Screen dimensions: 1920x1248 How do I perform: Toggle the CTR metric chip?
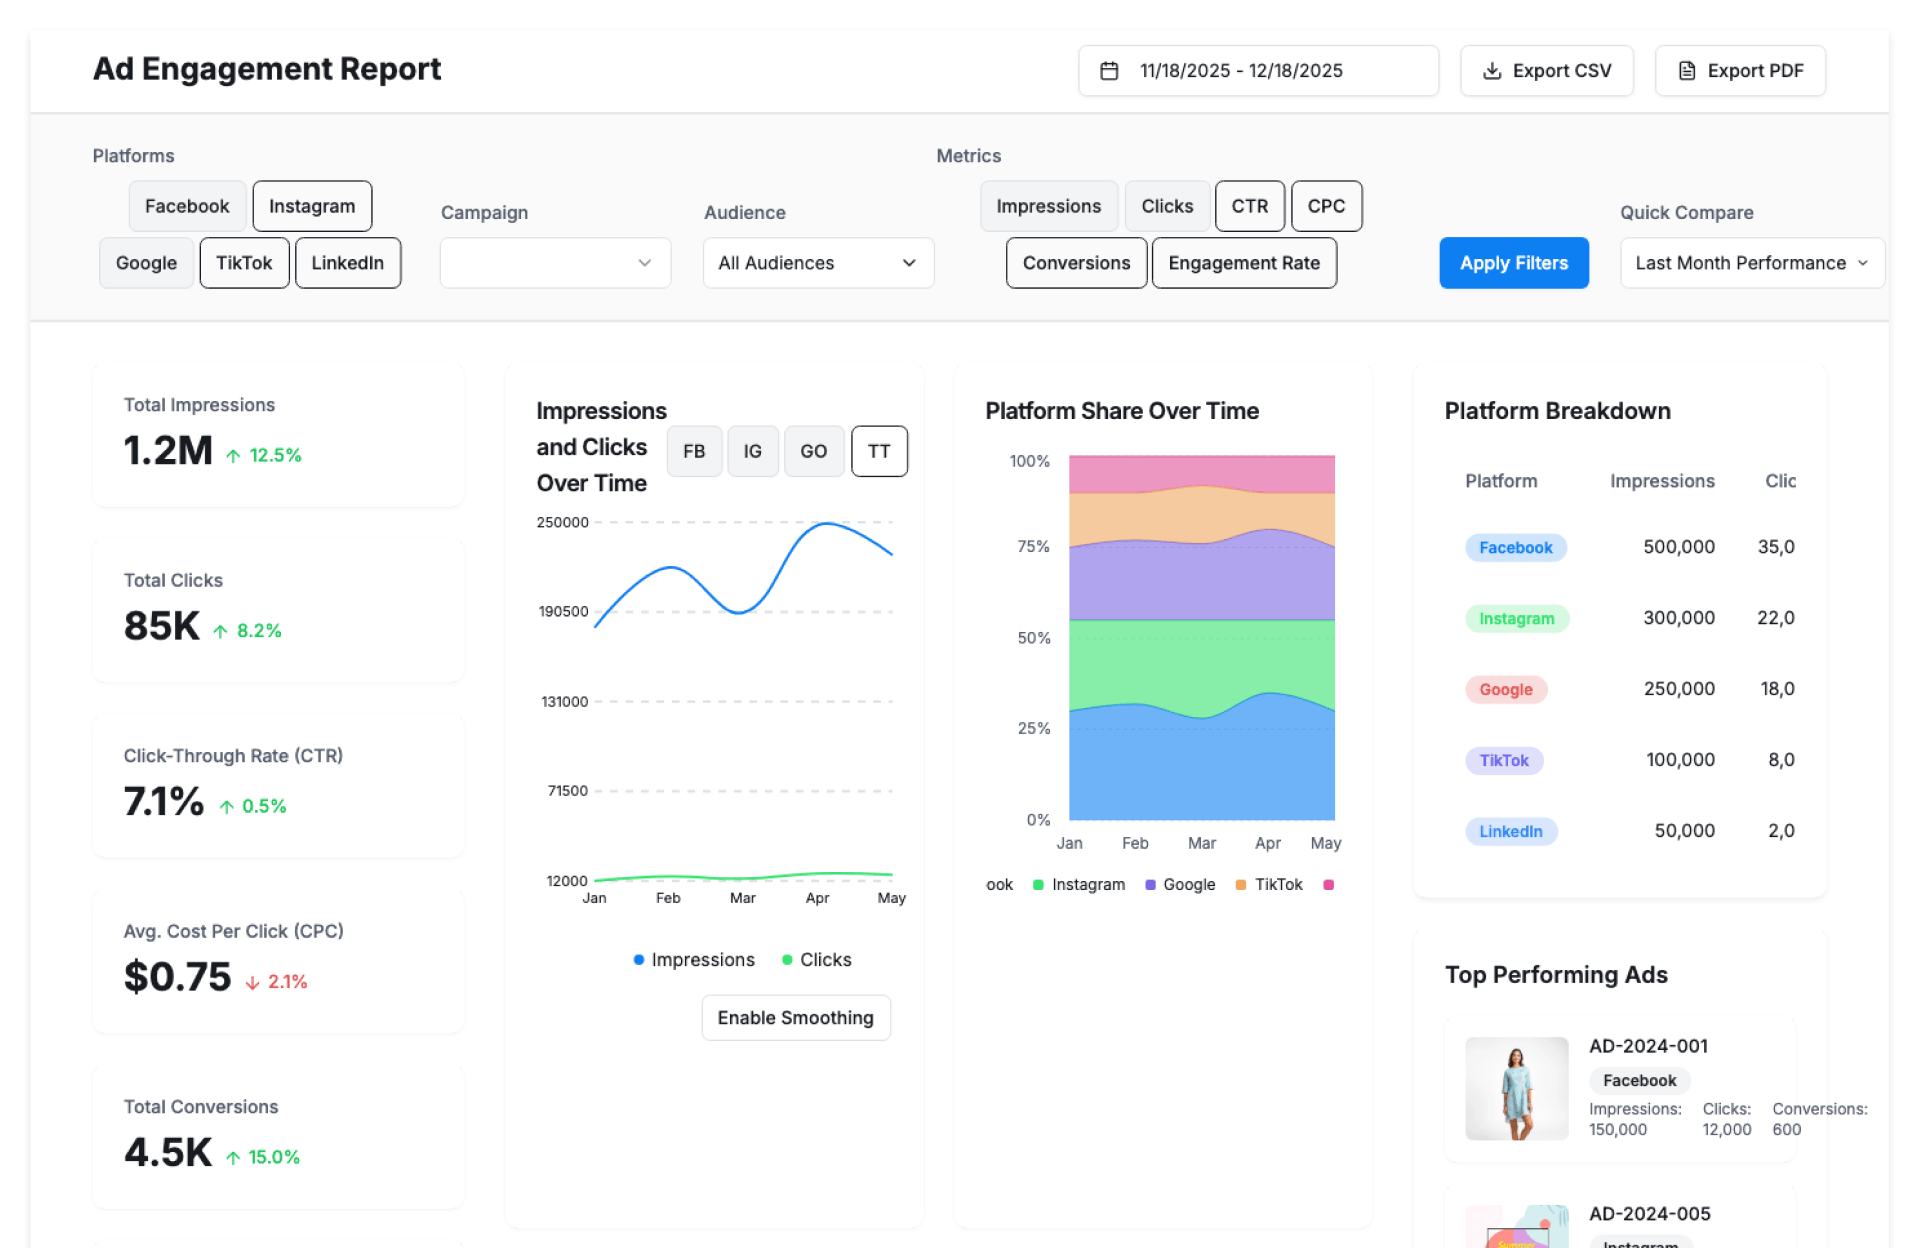[x=1249, y=206]
